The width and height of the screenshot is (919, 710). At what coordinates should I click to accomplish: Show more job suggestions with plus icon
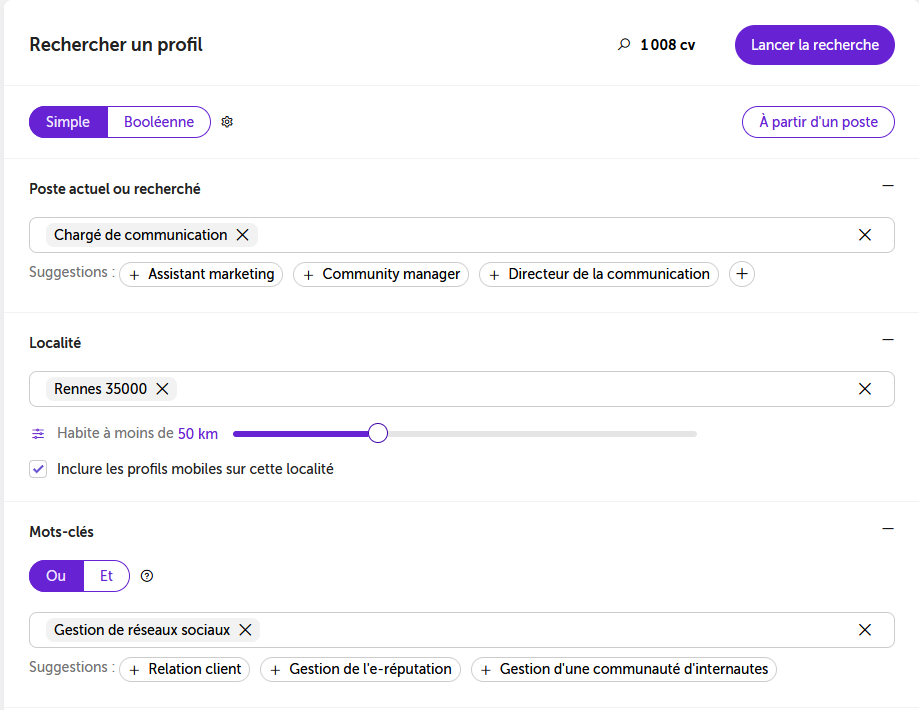pos(741,274)
